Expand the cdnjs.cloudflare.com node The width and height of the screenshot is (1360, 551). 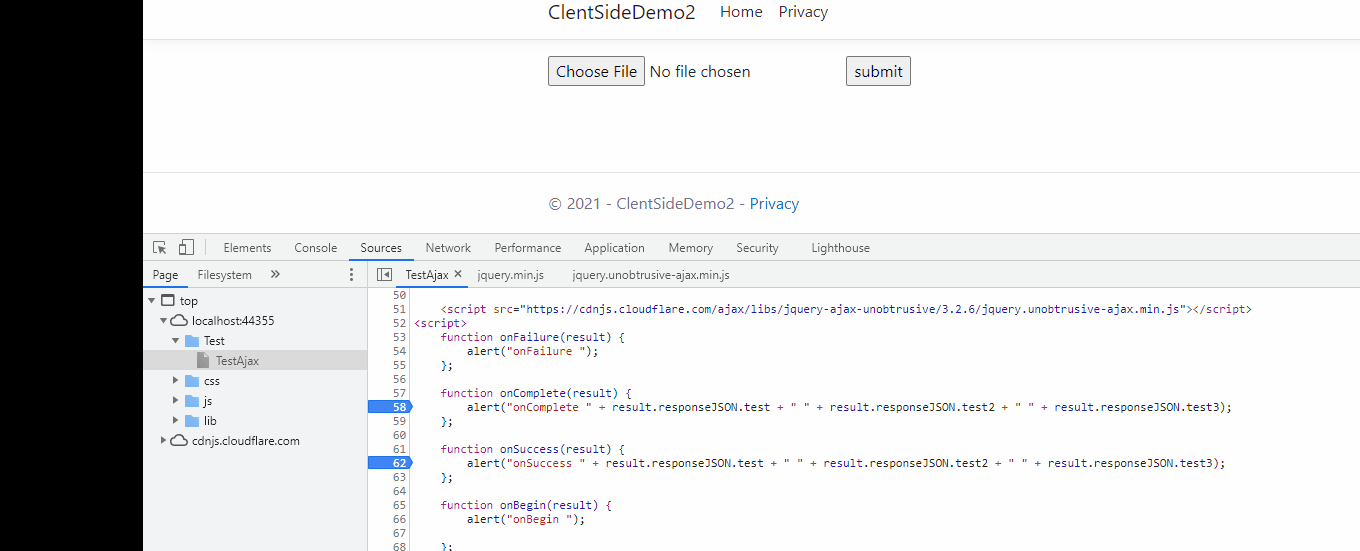tap(163, 440)
